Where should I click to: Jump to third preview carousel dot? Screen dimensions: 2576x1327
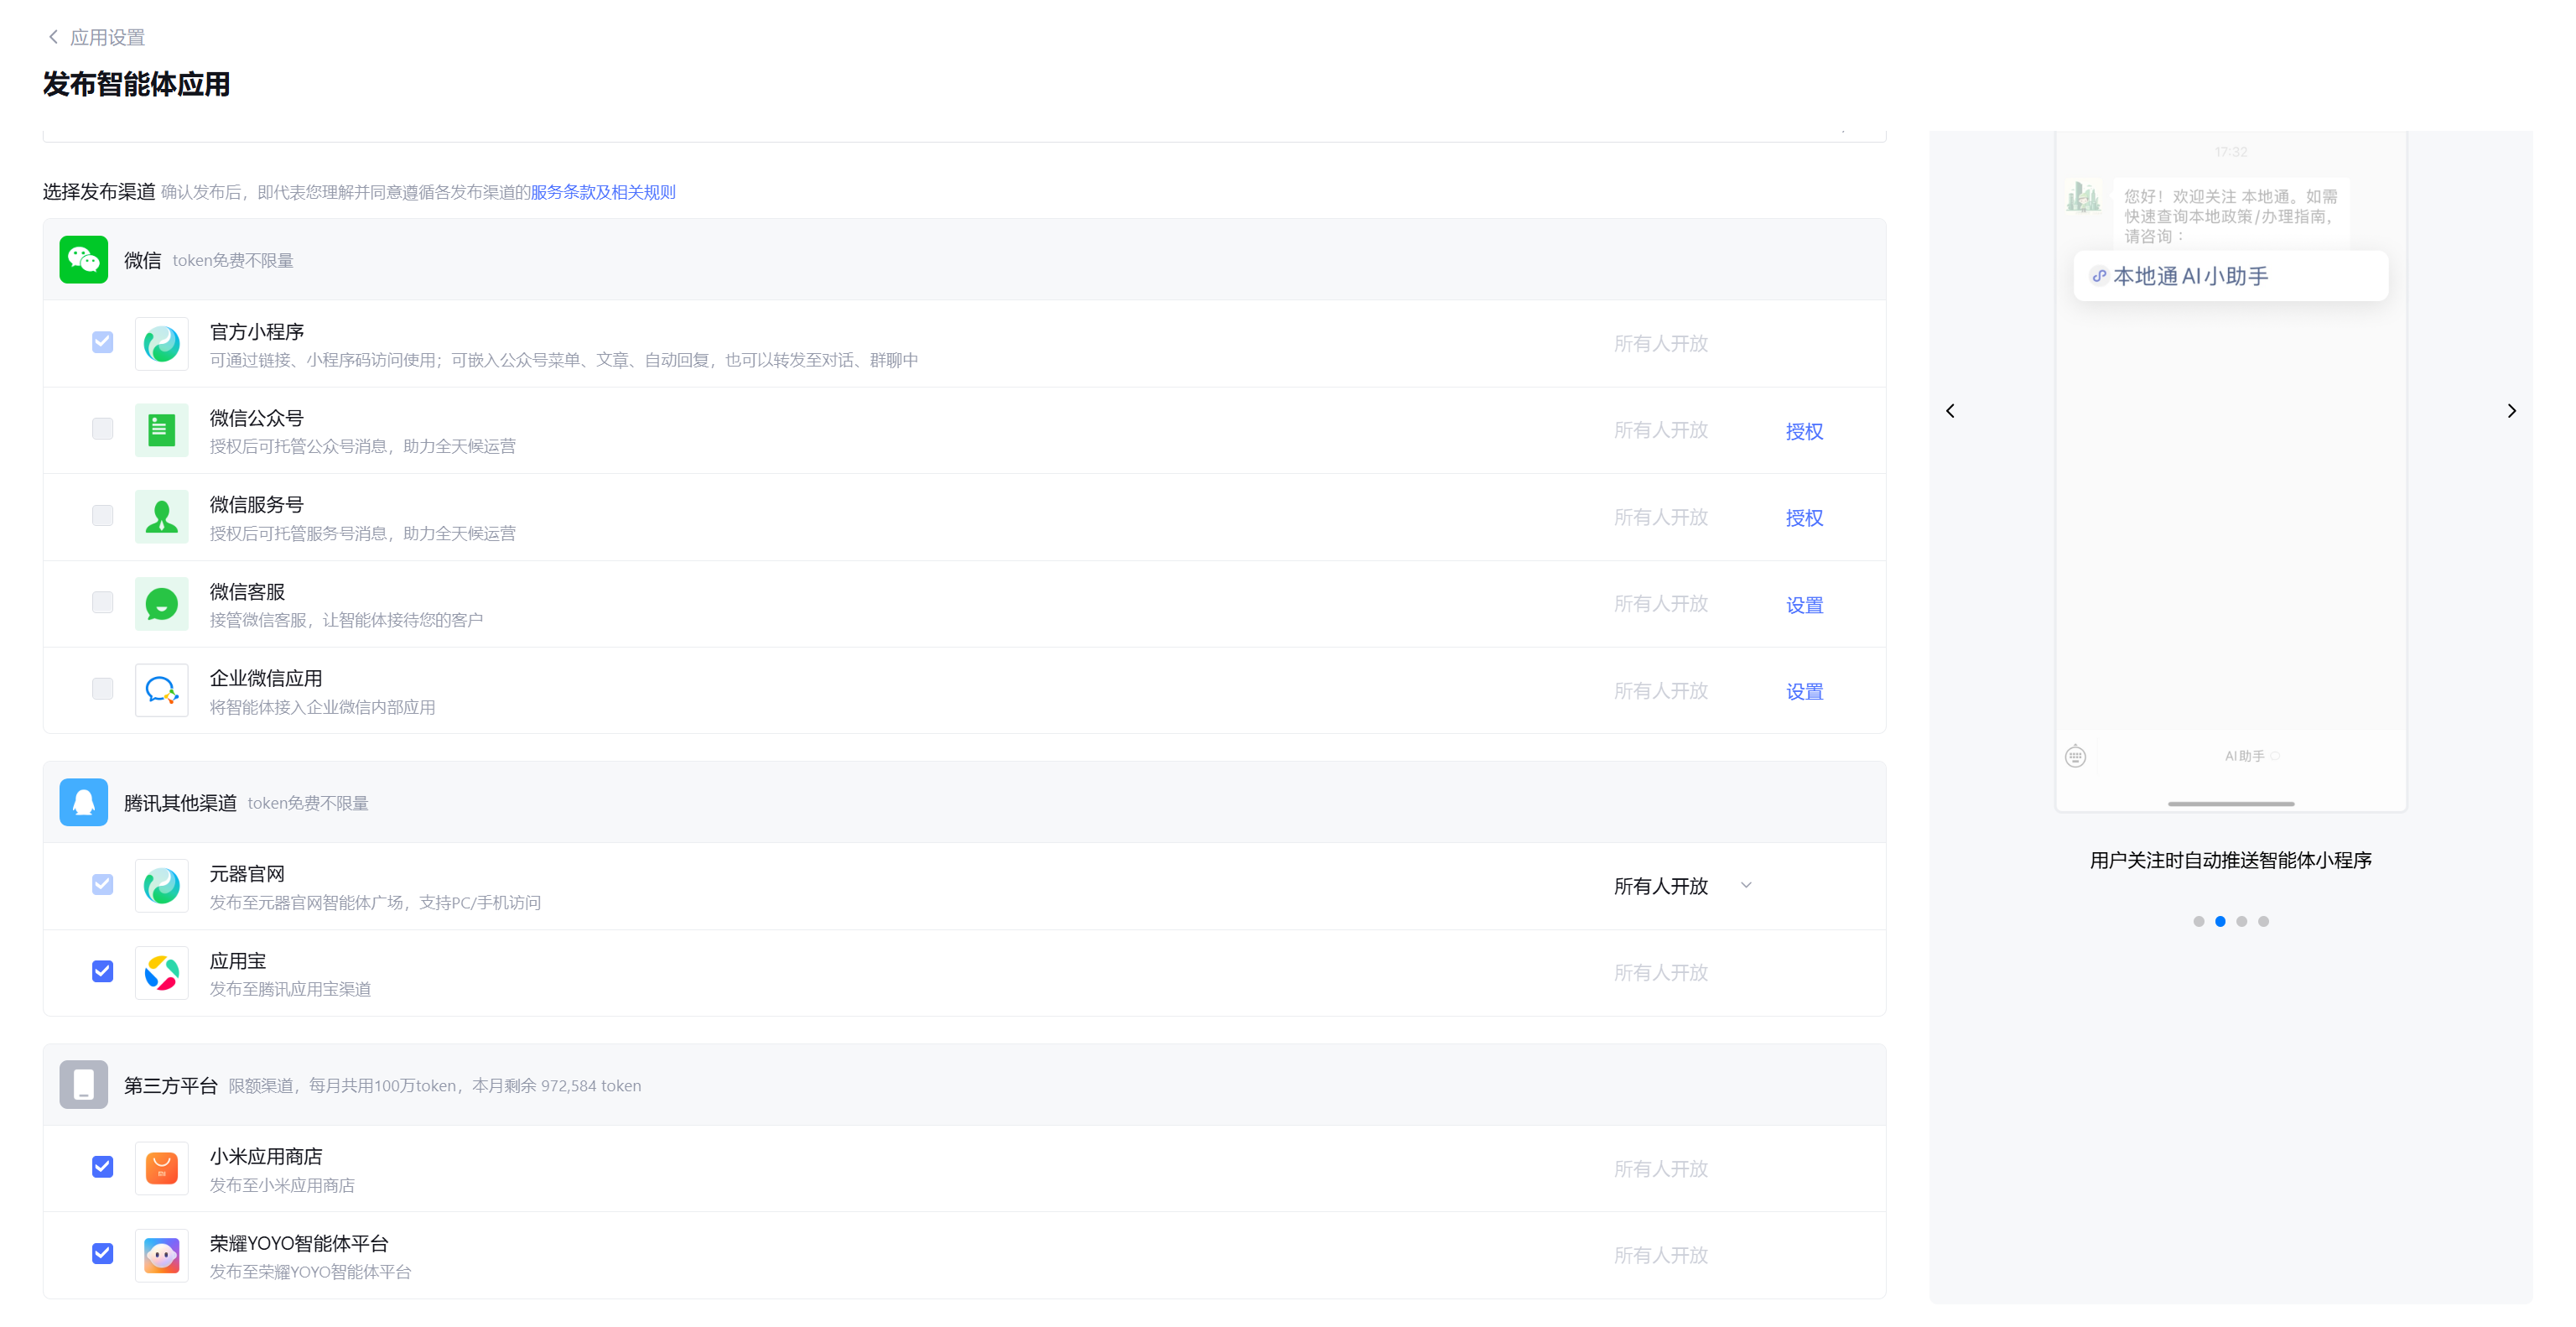click(x=2241, y=921)
